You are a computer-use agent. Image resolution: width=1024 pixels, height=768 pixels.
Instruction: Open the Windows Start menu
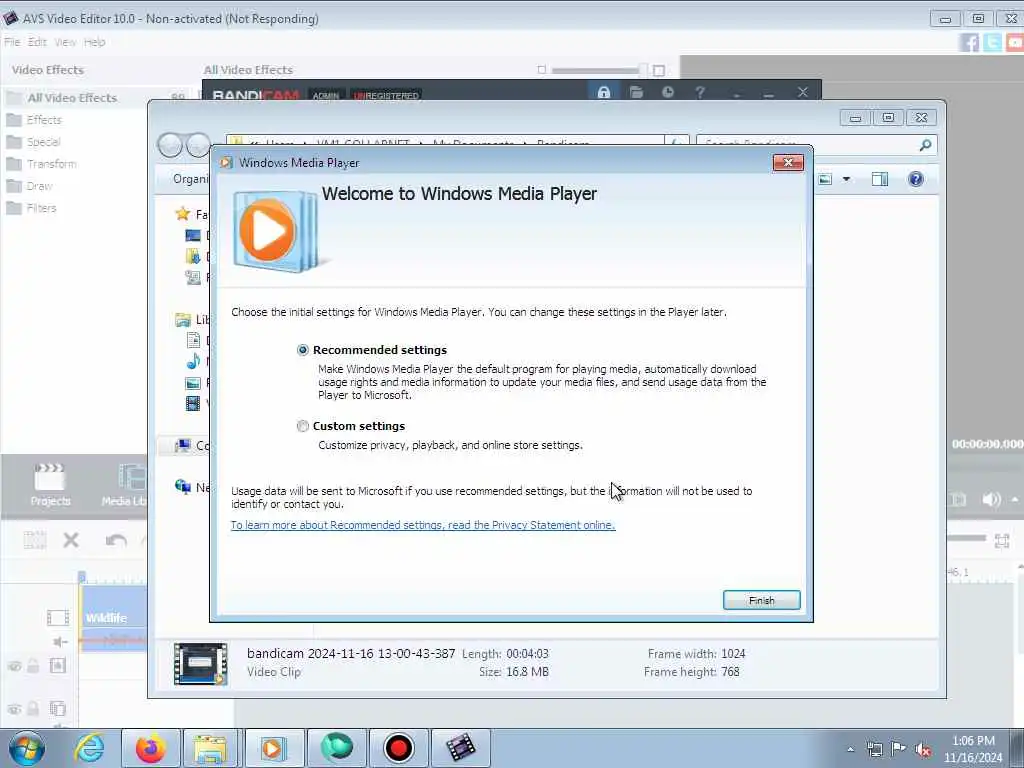pyautogui.click(x=27, y=748)
